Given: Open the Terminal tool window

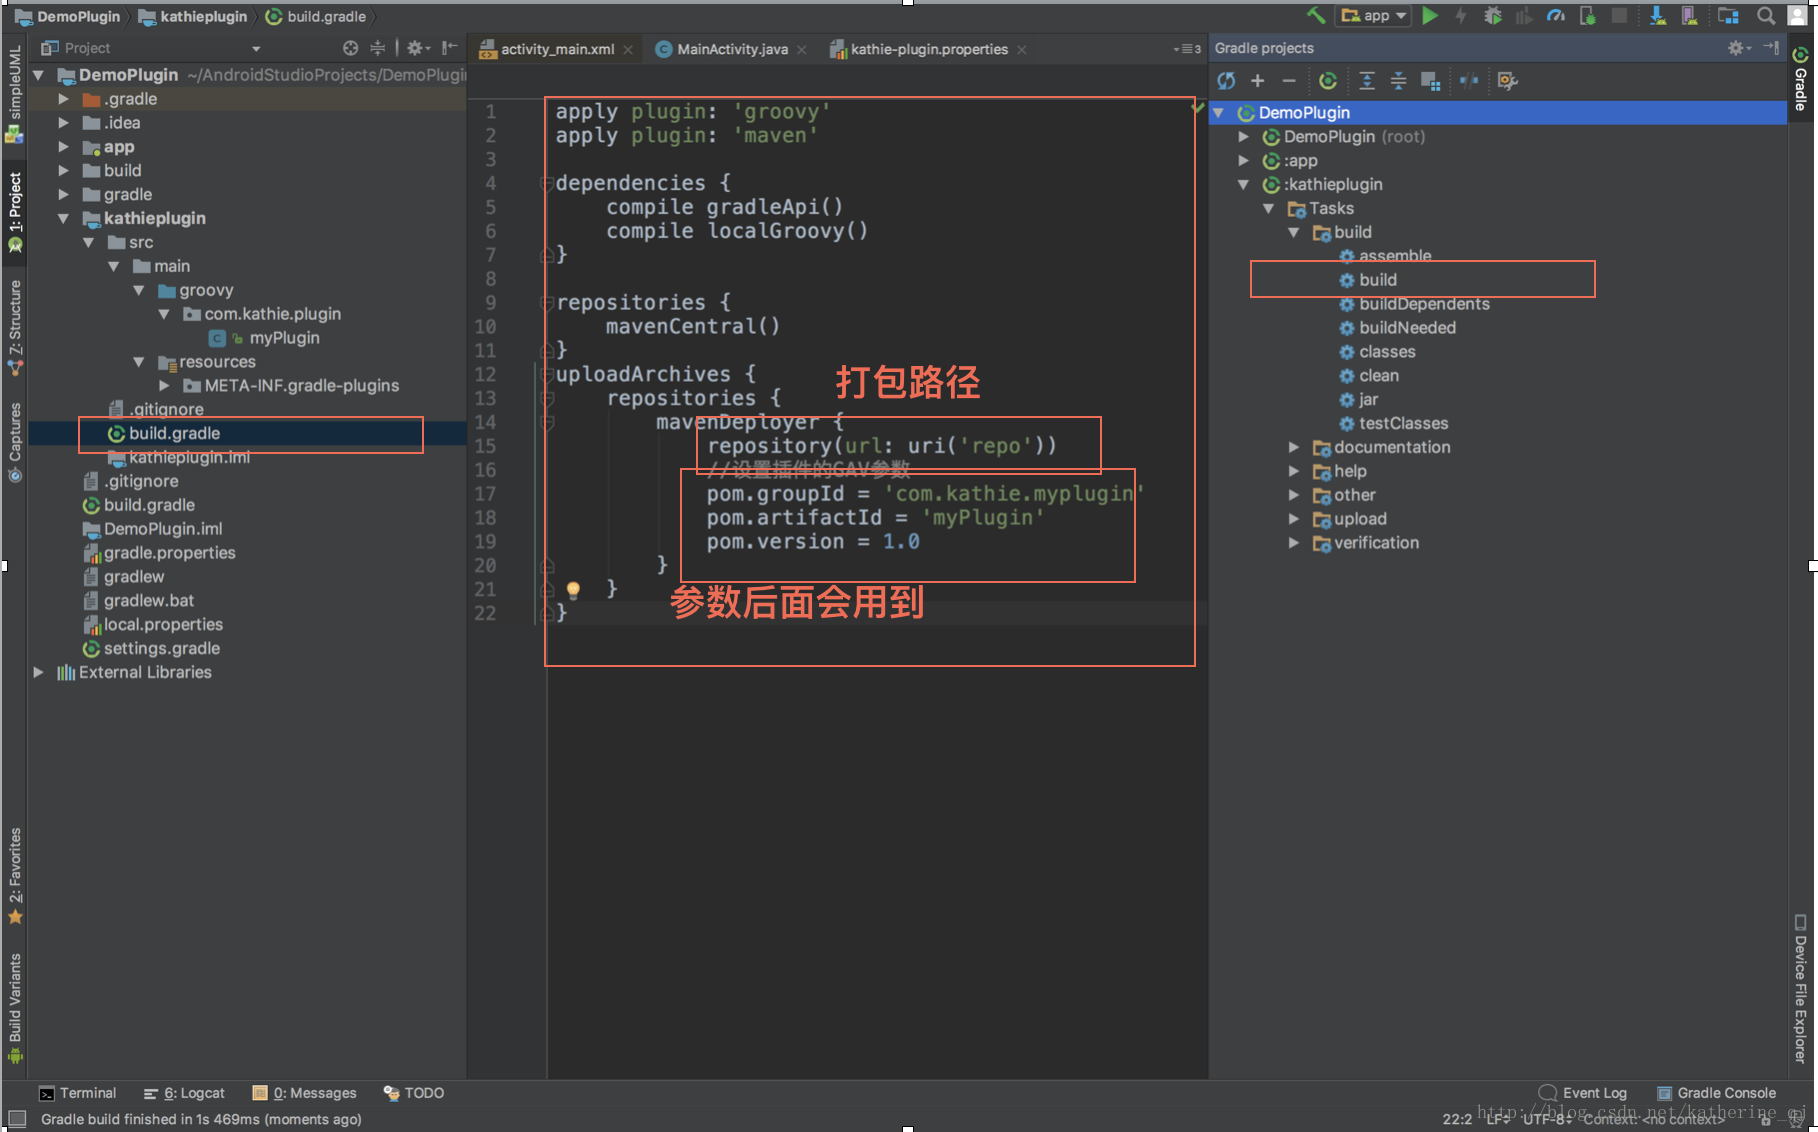Looking at the screenshot, I should [x=77, y=1093].
